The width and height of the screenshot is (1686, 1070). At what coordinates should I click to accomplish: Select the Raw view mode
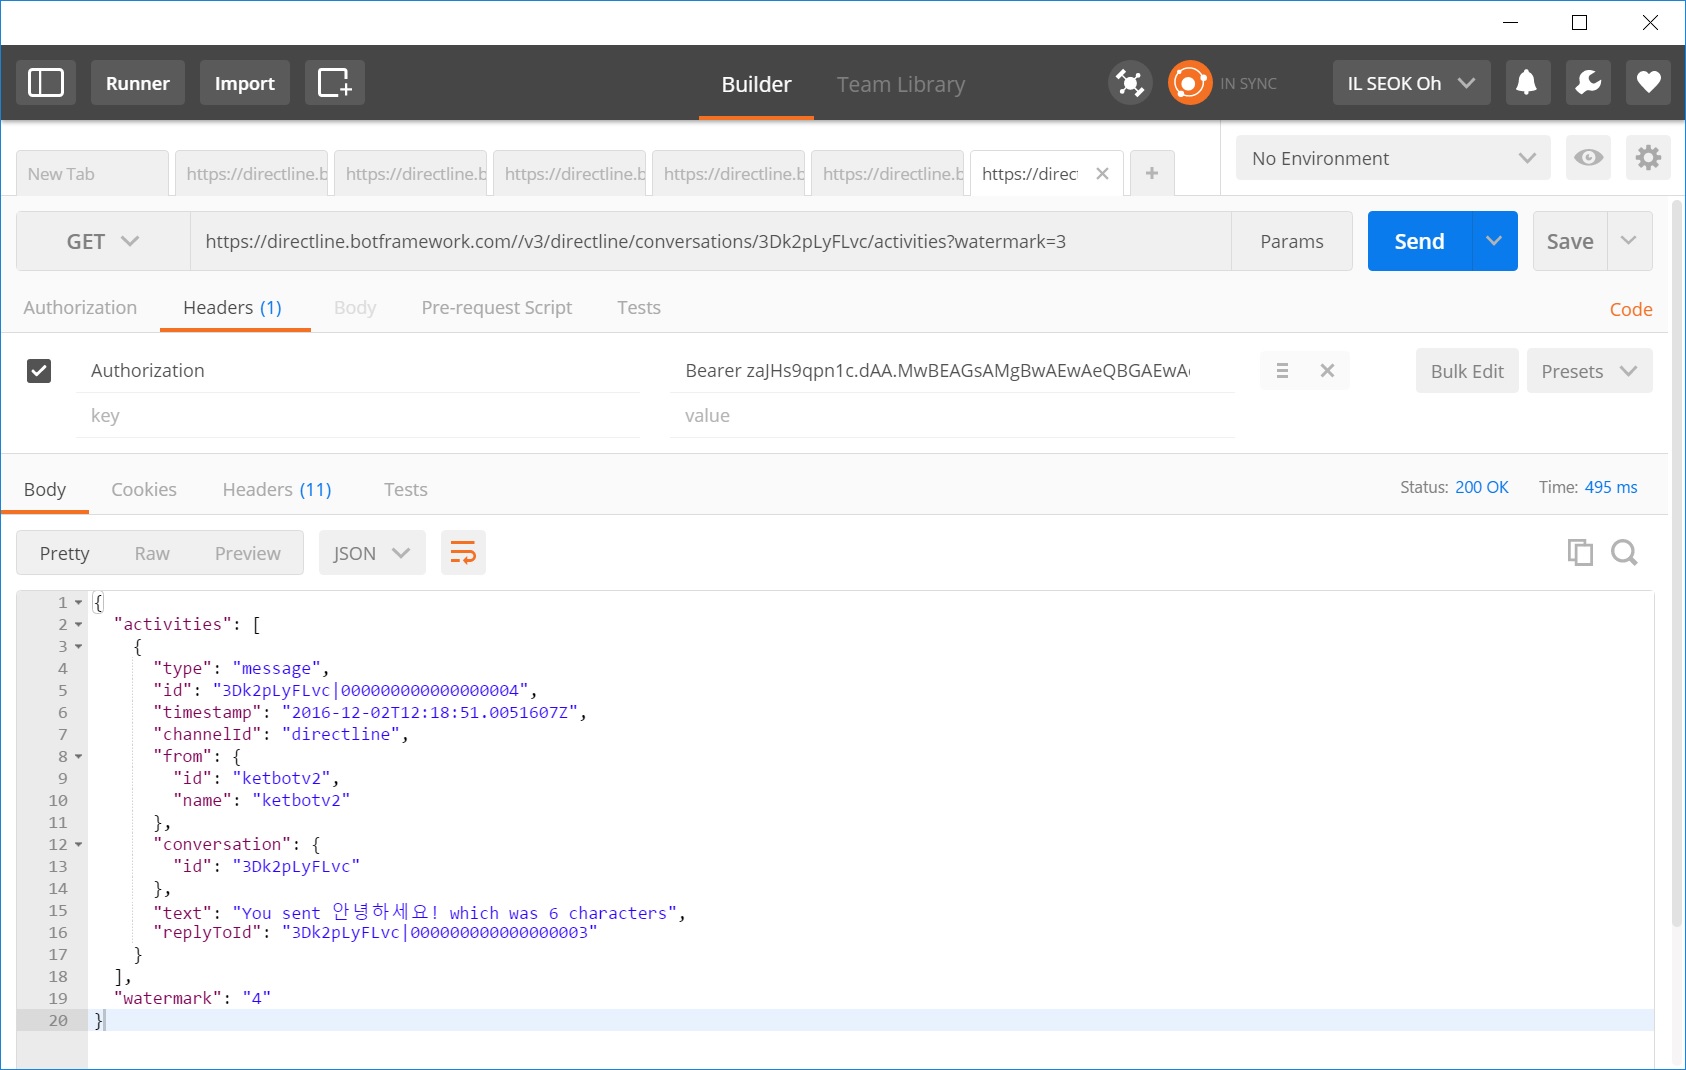click(x=152, y=553)
